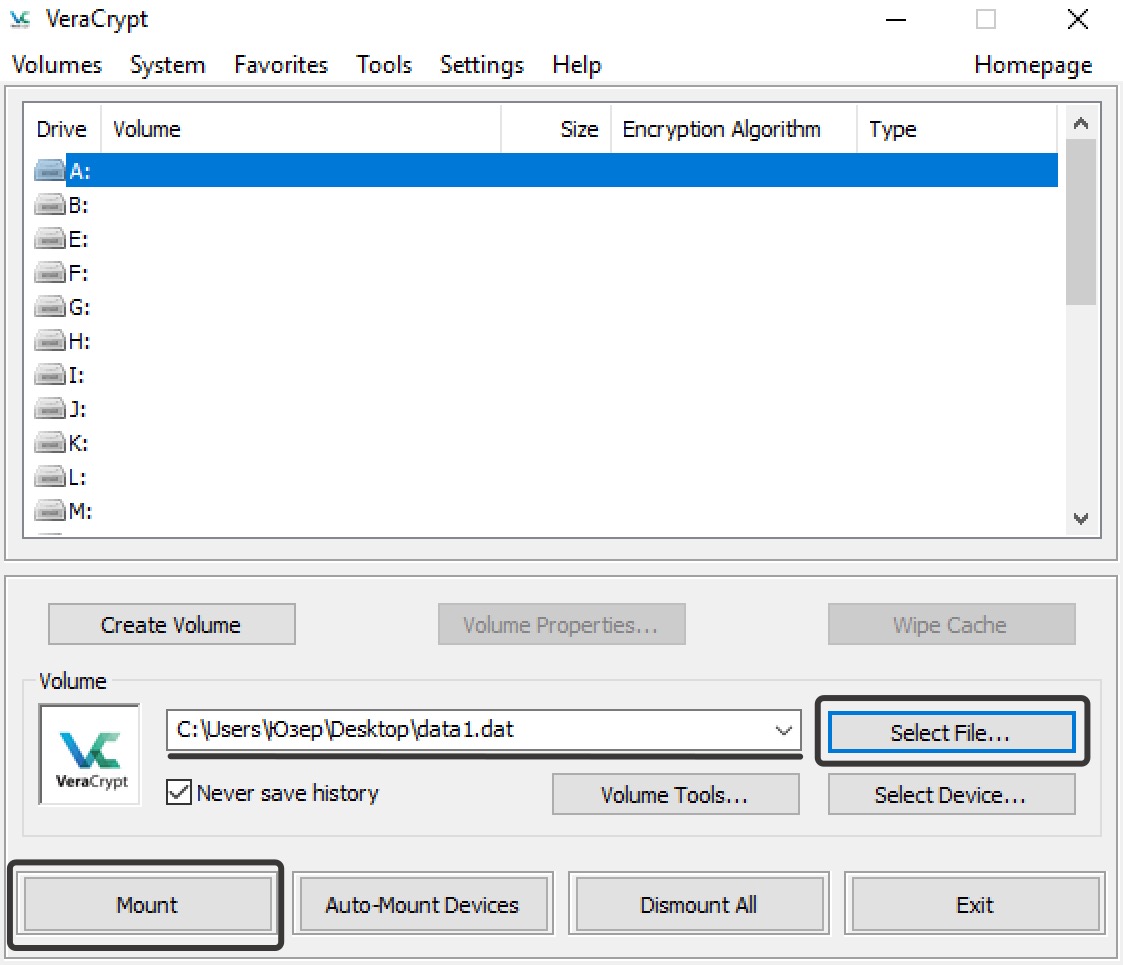Viewport: 1123px width, 965px height.
Task: Click the Create Volume button
Action: (x=171, y=625)
